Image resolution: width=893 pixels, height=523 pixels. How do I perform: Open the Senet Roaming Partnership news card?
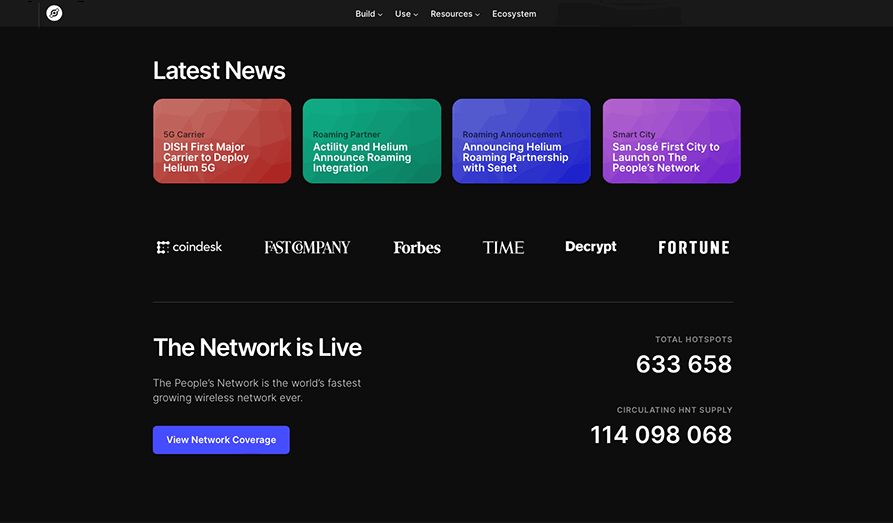click(x=521, y=141)
